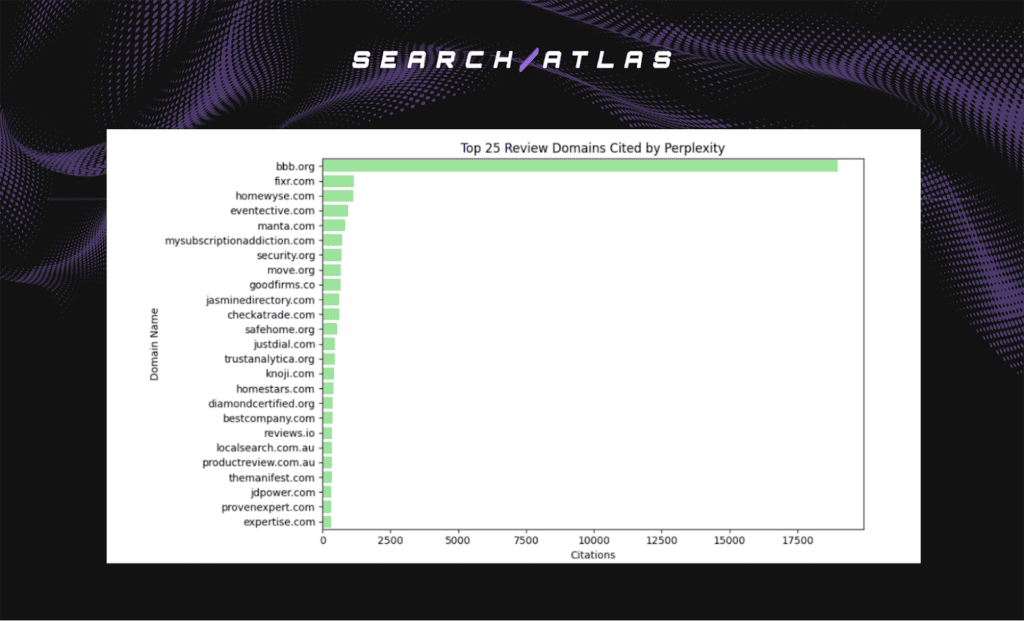Select the goodfirms.co label

coord(282,284)
